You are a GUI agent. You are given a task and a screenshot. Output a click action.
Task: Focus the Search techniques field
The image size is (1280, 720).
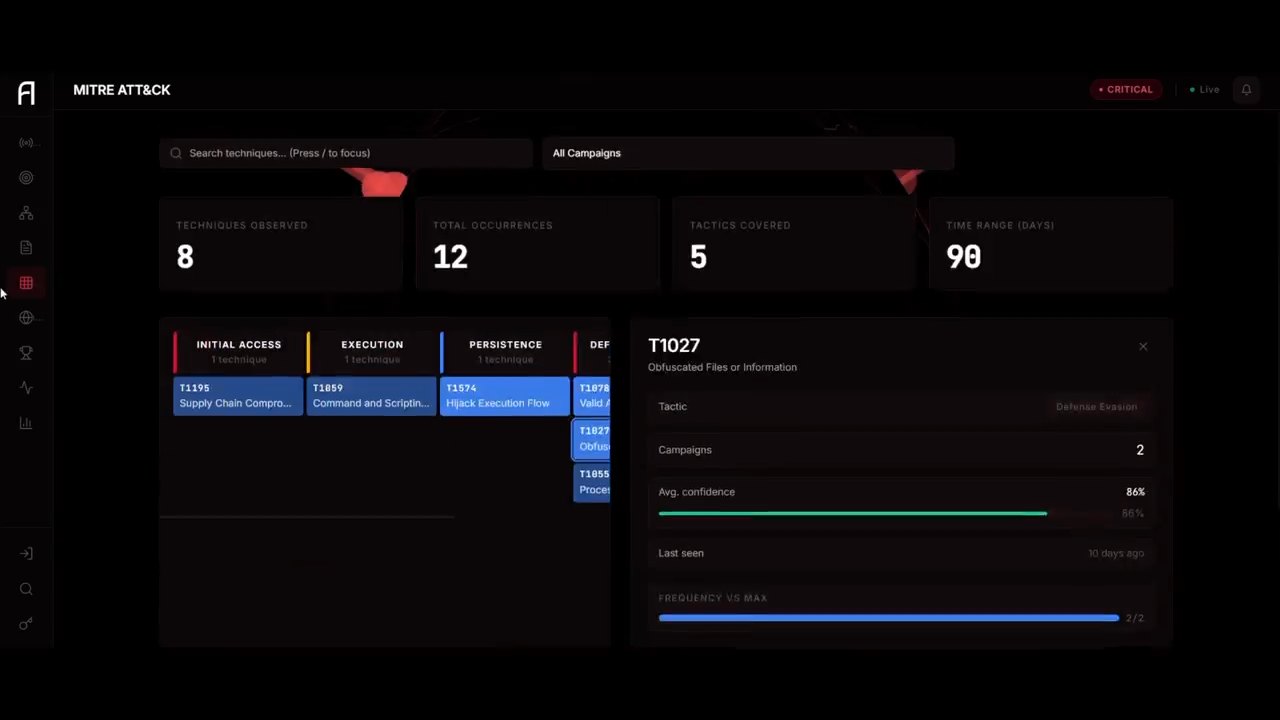(346, 153)
